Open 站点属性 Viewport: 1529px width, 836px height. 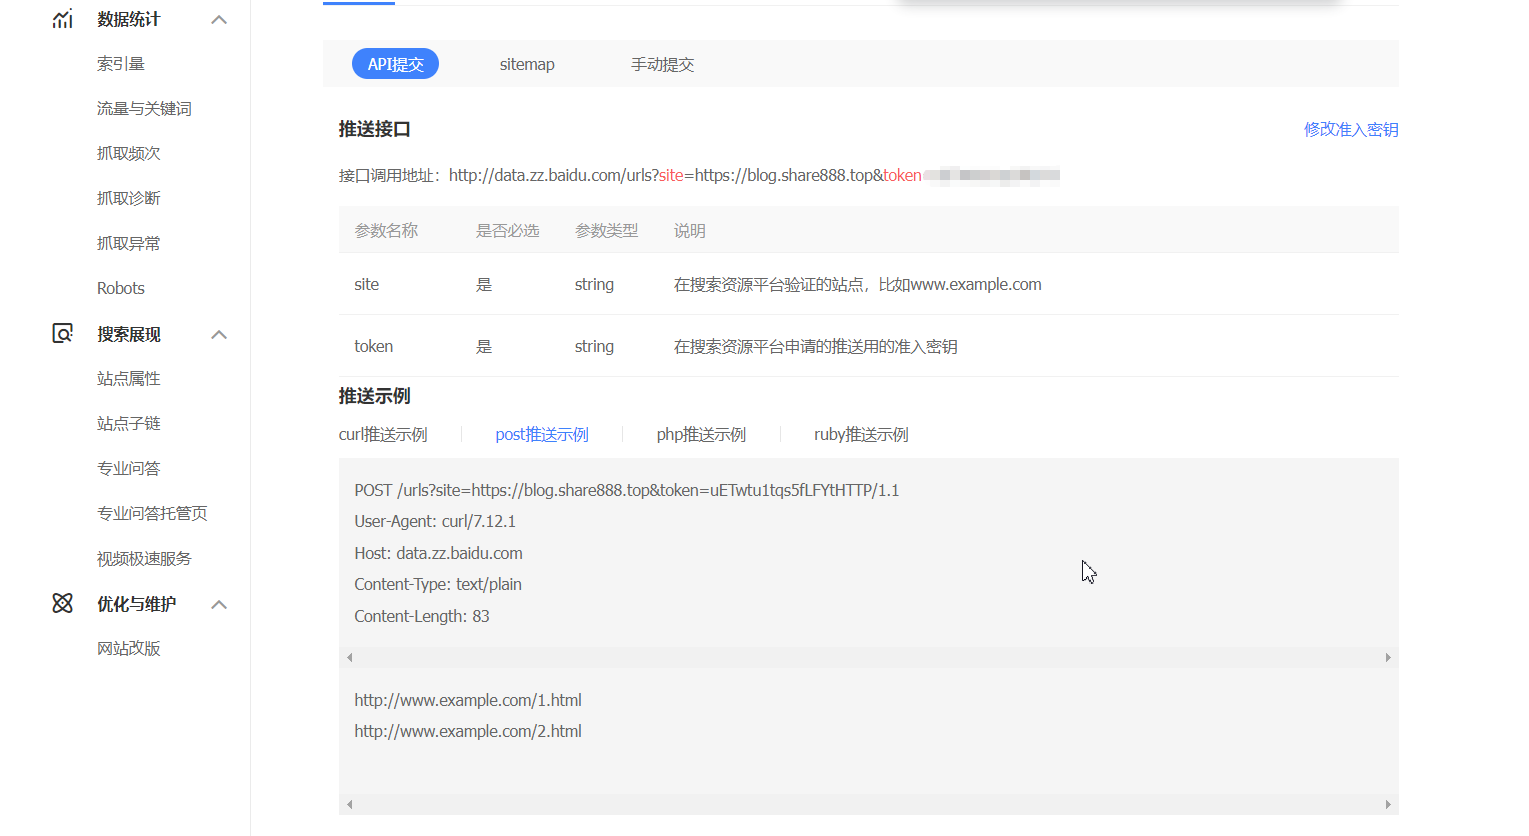pyautogui.click(x=128, y=378)
